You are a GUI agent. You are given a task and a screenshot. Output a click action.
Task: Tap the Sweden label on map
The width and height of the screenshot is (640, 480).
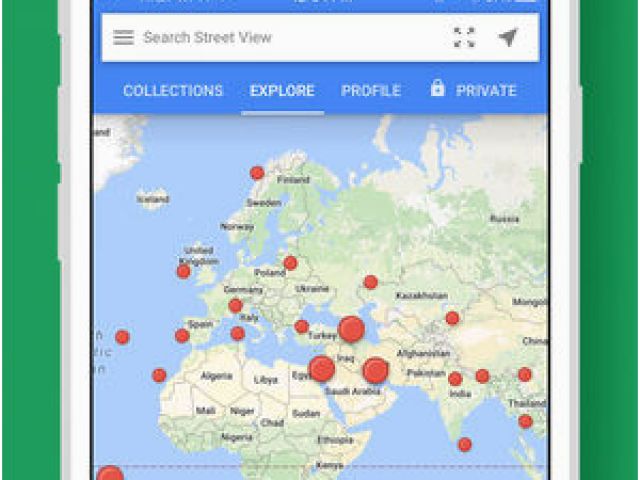click(264, 203)
